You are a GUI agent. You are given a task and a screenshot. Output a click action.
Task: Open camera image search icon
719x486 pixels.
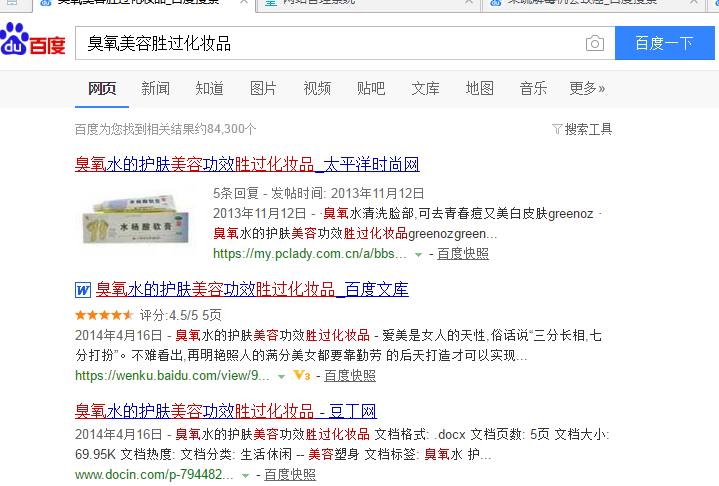pyautogui.click(x=595, y=44)
